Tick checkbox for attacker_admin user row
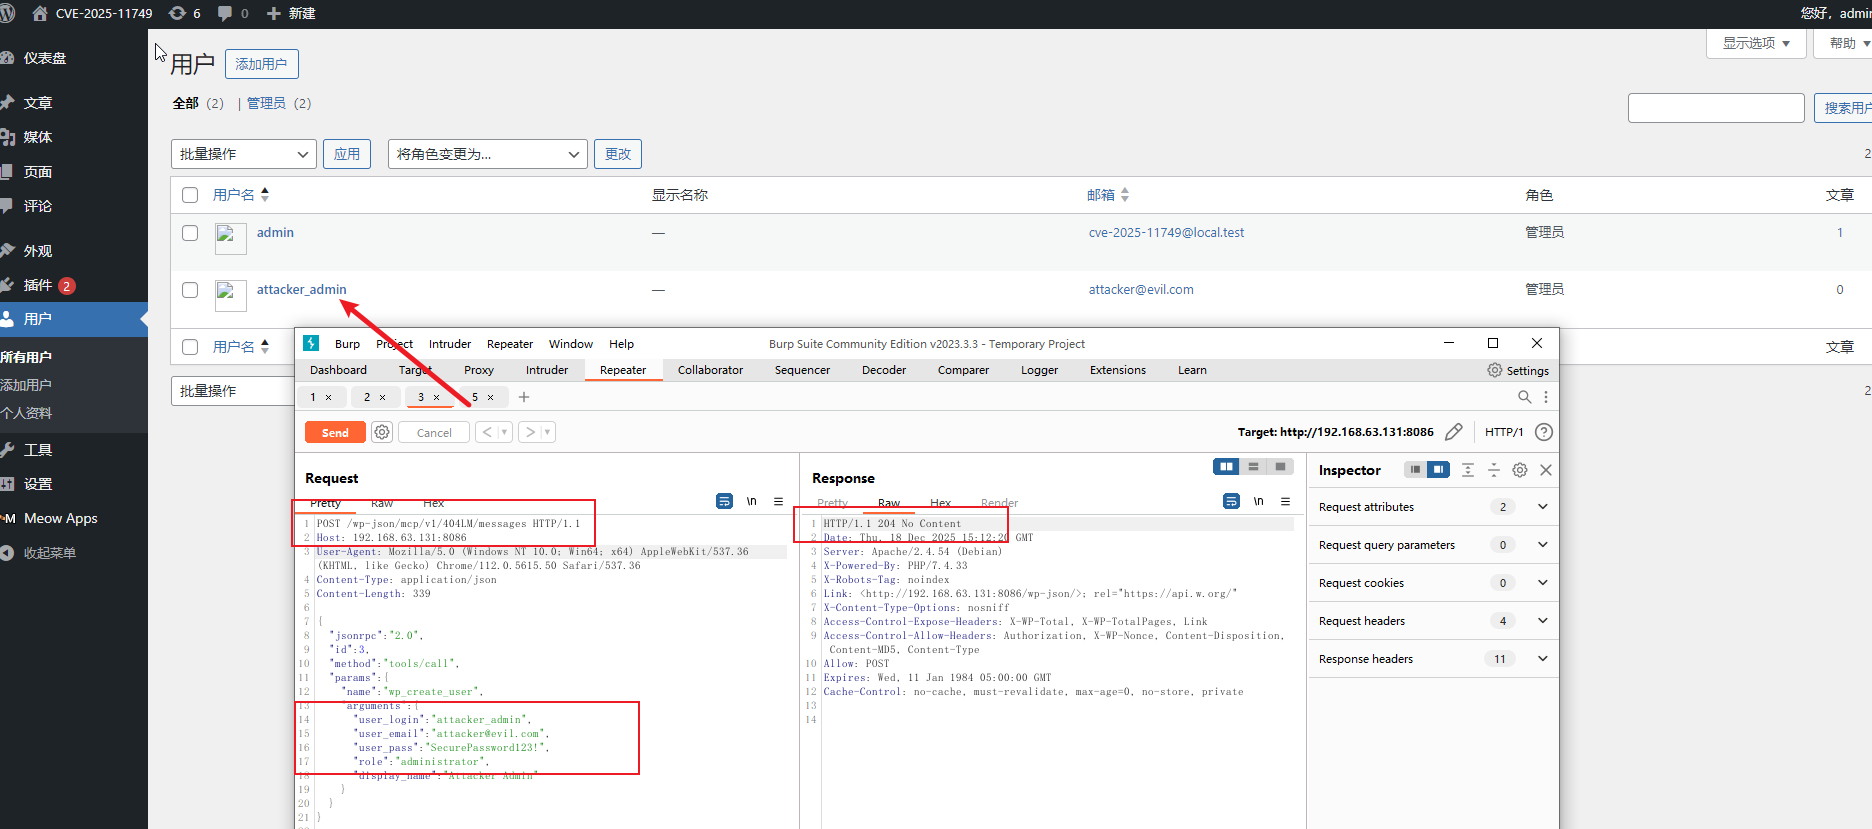The width and height of the screenshot is (1872, 829). coord(190,289)
